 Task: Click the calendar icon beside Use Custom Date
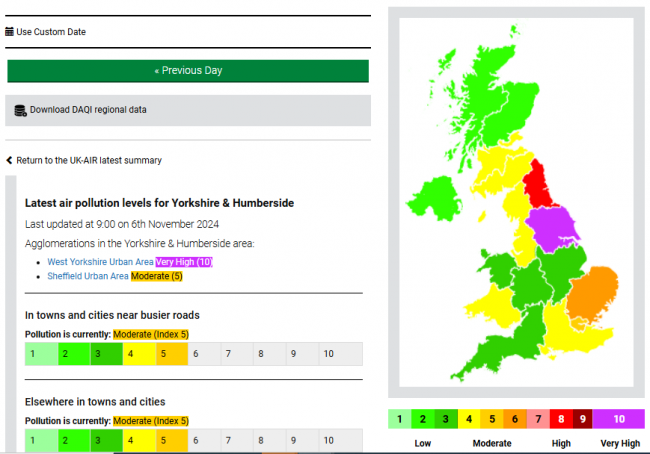pos(10,32)
